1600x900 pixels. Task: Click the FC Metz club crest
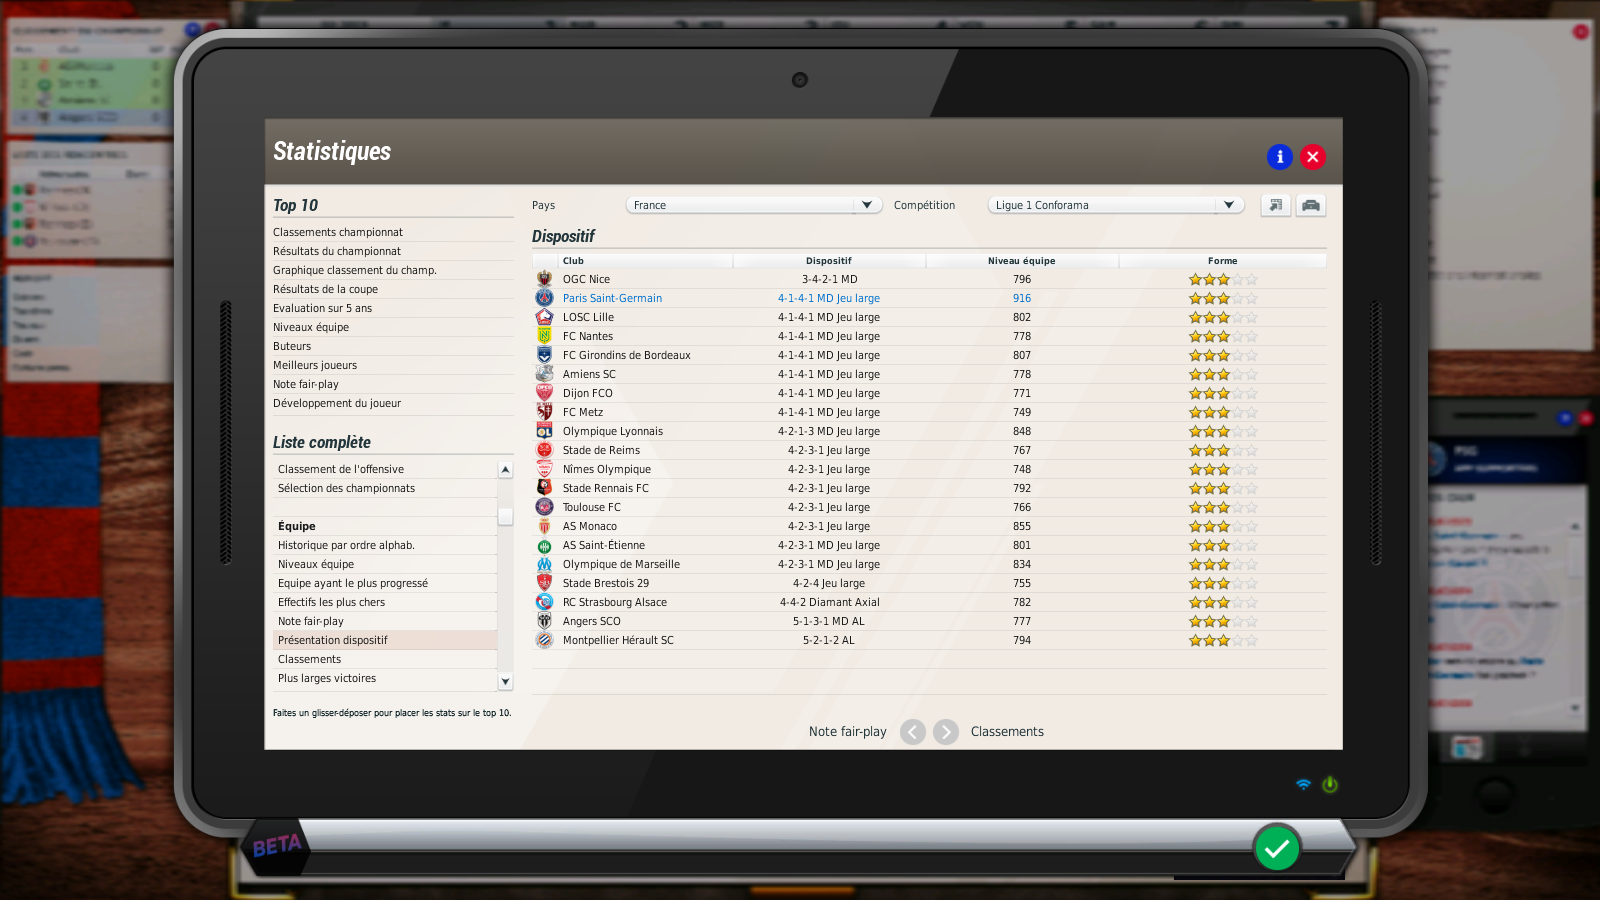coord(544,412)
